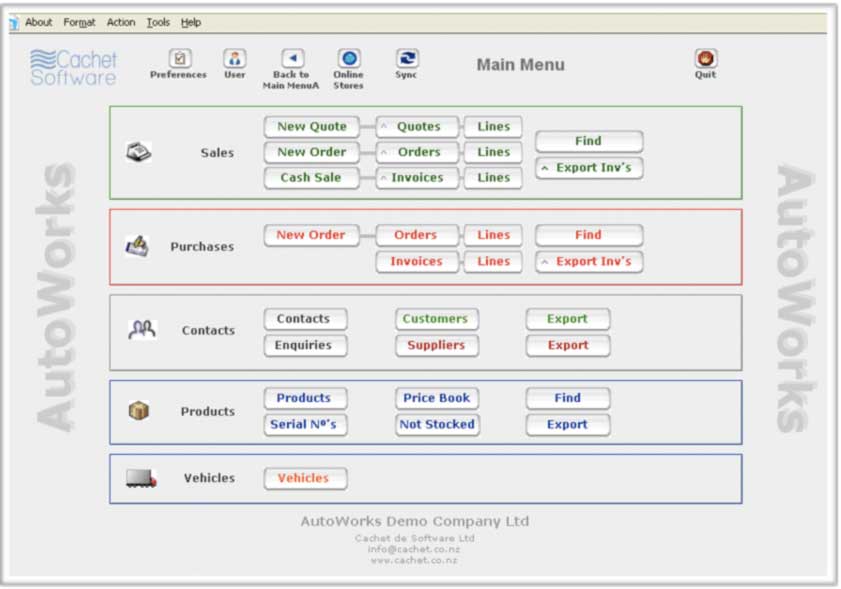Click the Products button above Serial N°'s

pos(305,398)
